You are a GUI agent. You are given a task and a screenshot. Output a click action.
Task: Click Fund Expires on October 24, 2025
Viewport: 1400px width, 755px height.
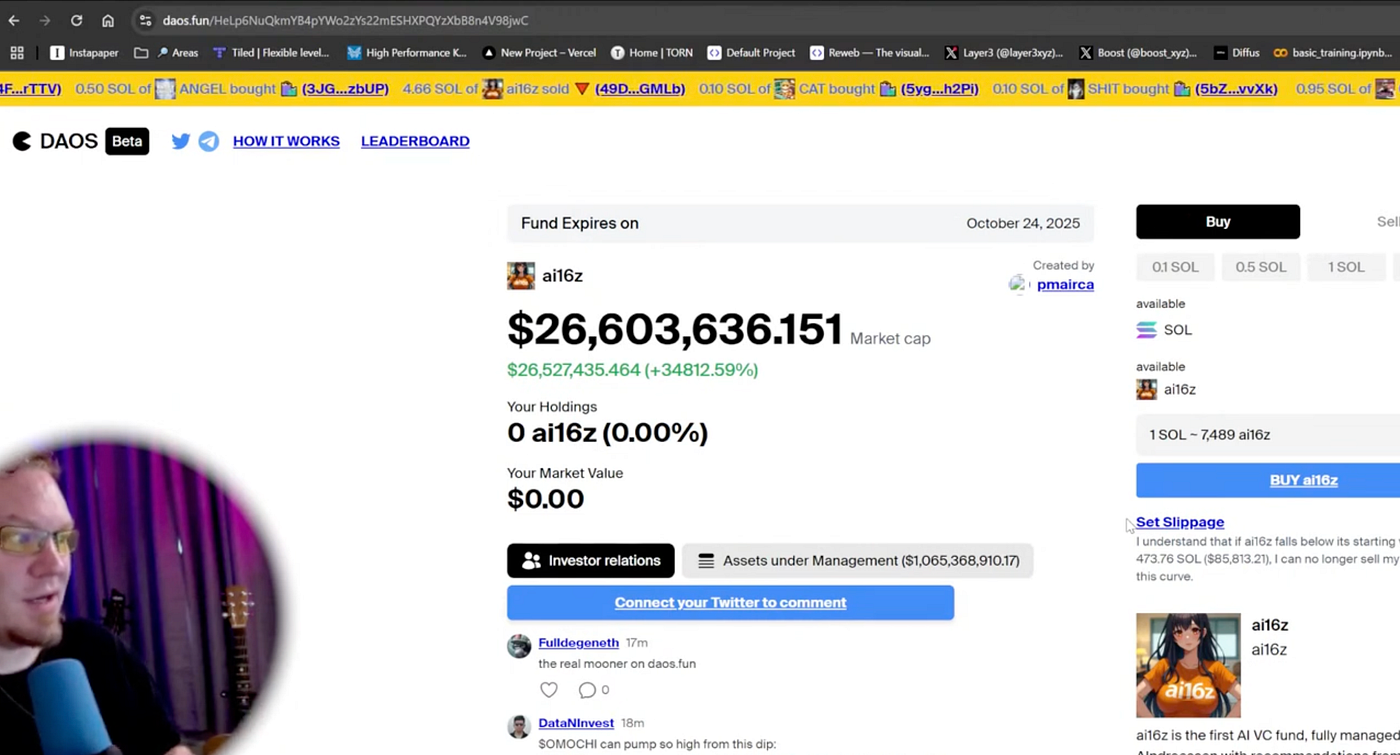800,223
